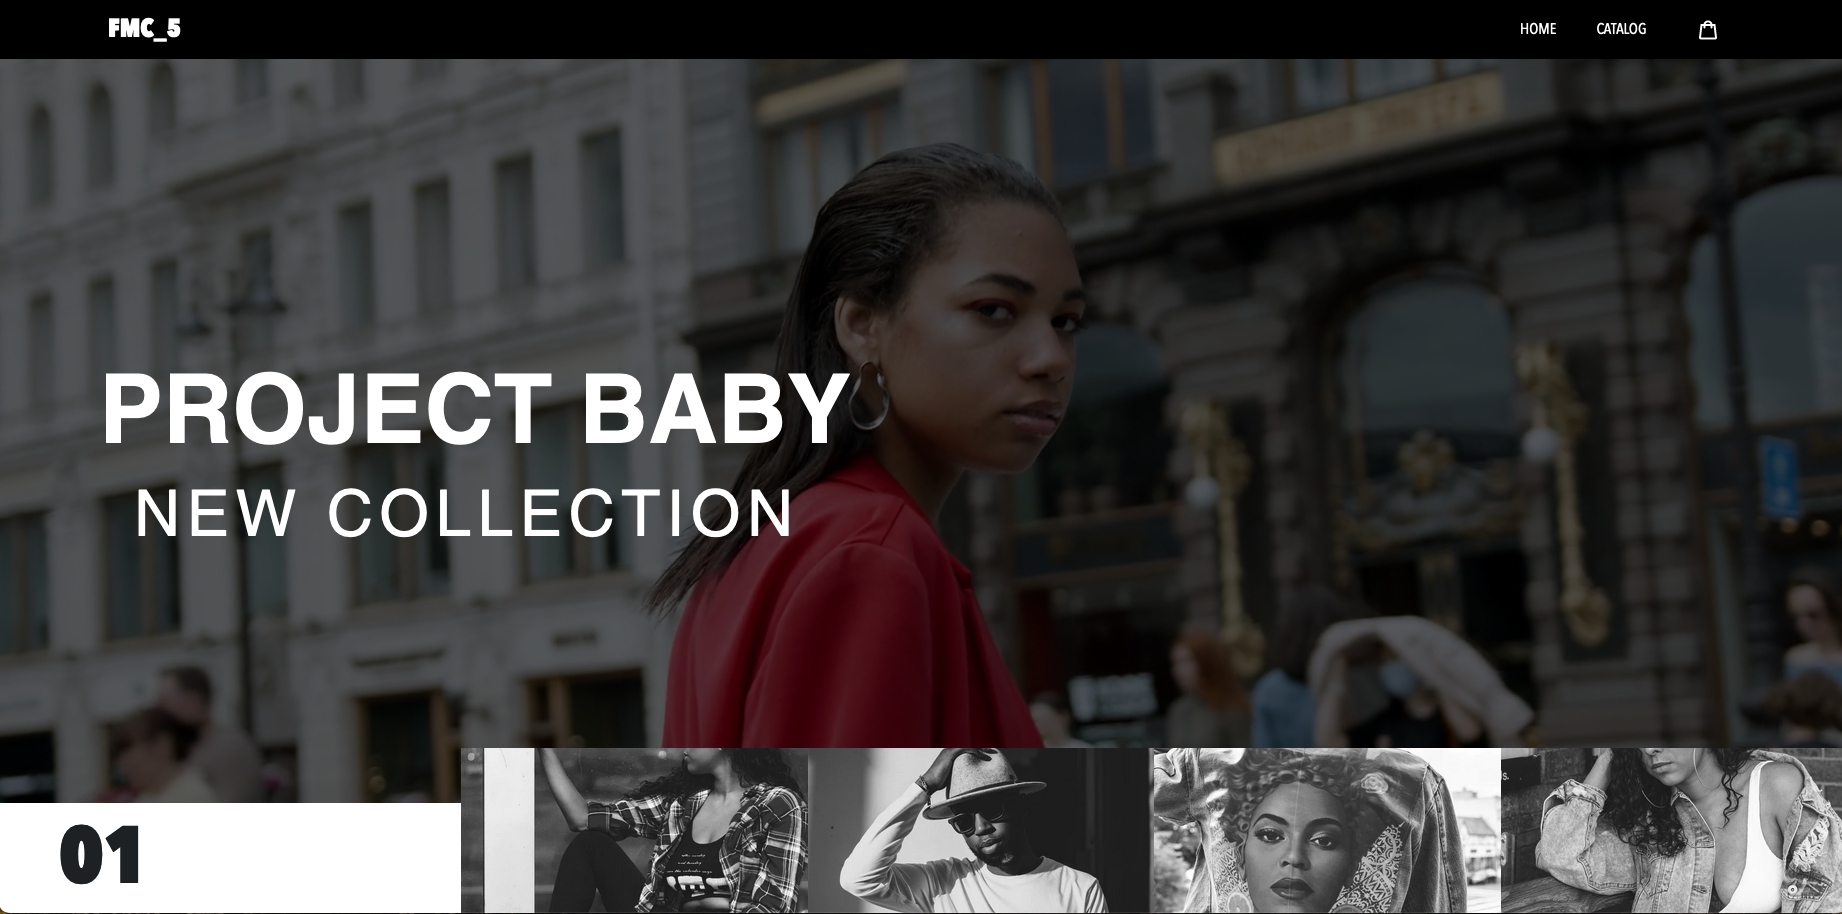This screenshot has height=914, width=1842.
Task: Click the sunglasses on the hat-wearing man
Action: tap(975, 822)
